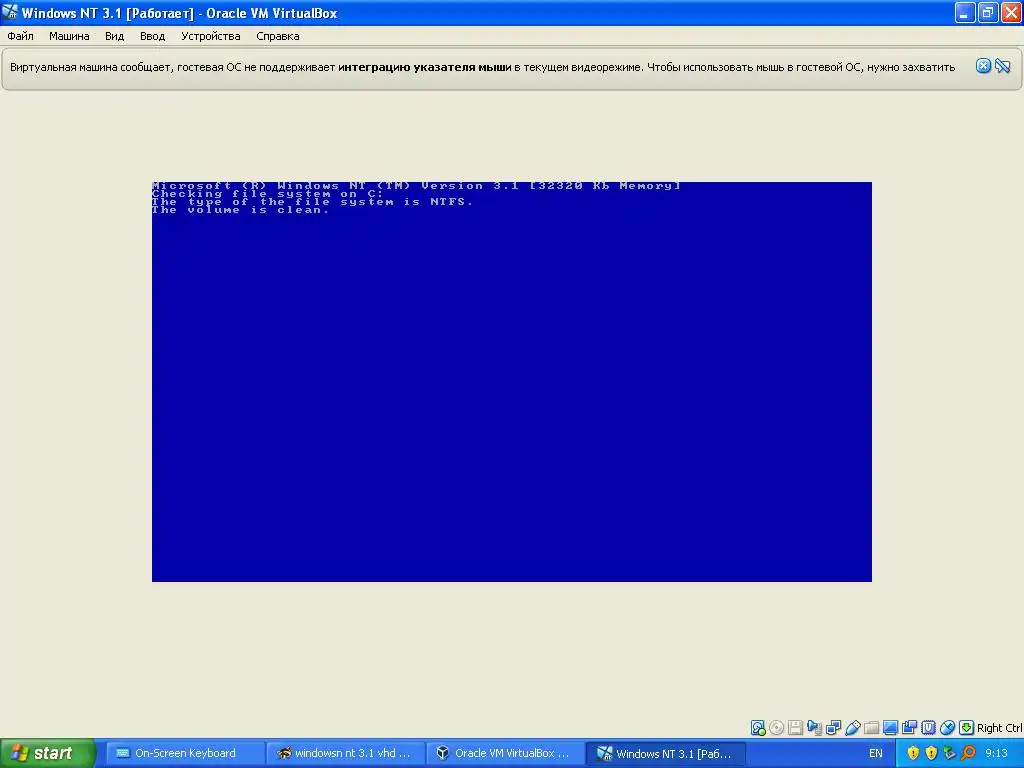Viewport: 1024px width, 768px height.
Task: Click the shared folders status icon
Action: [x=871, y=728]
